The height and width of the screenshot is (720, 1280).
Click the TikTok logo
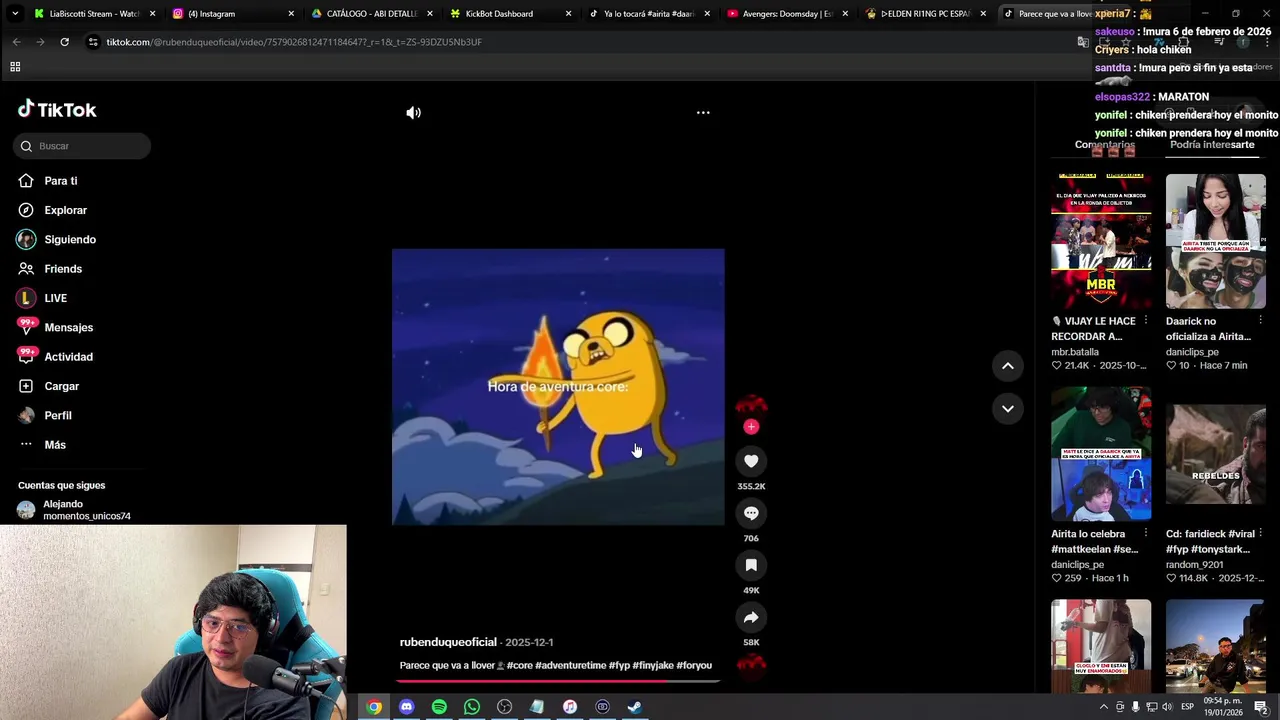click(x=57, y=109)
